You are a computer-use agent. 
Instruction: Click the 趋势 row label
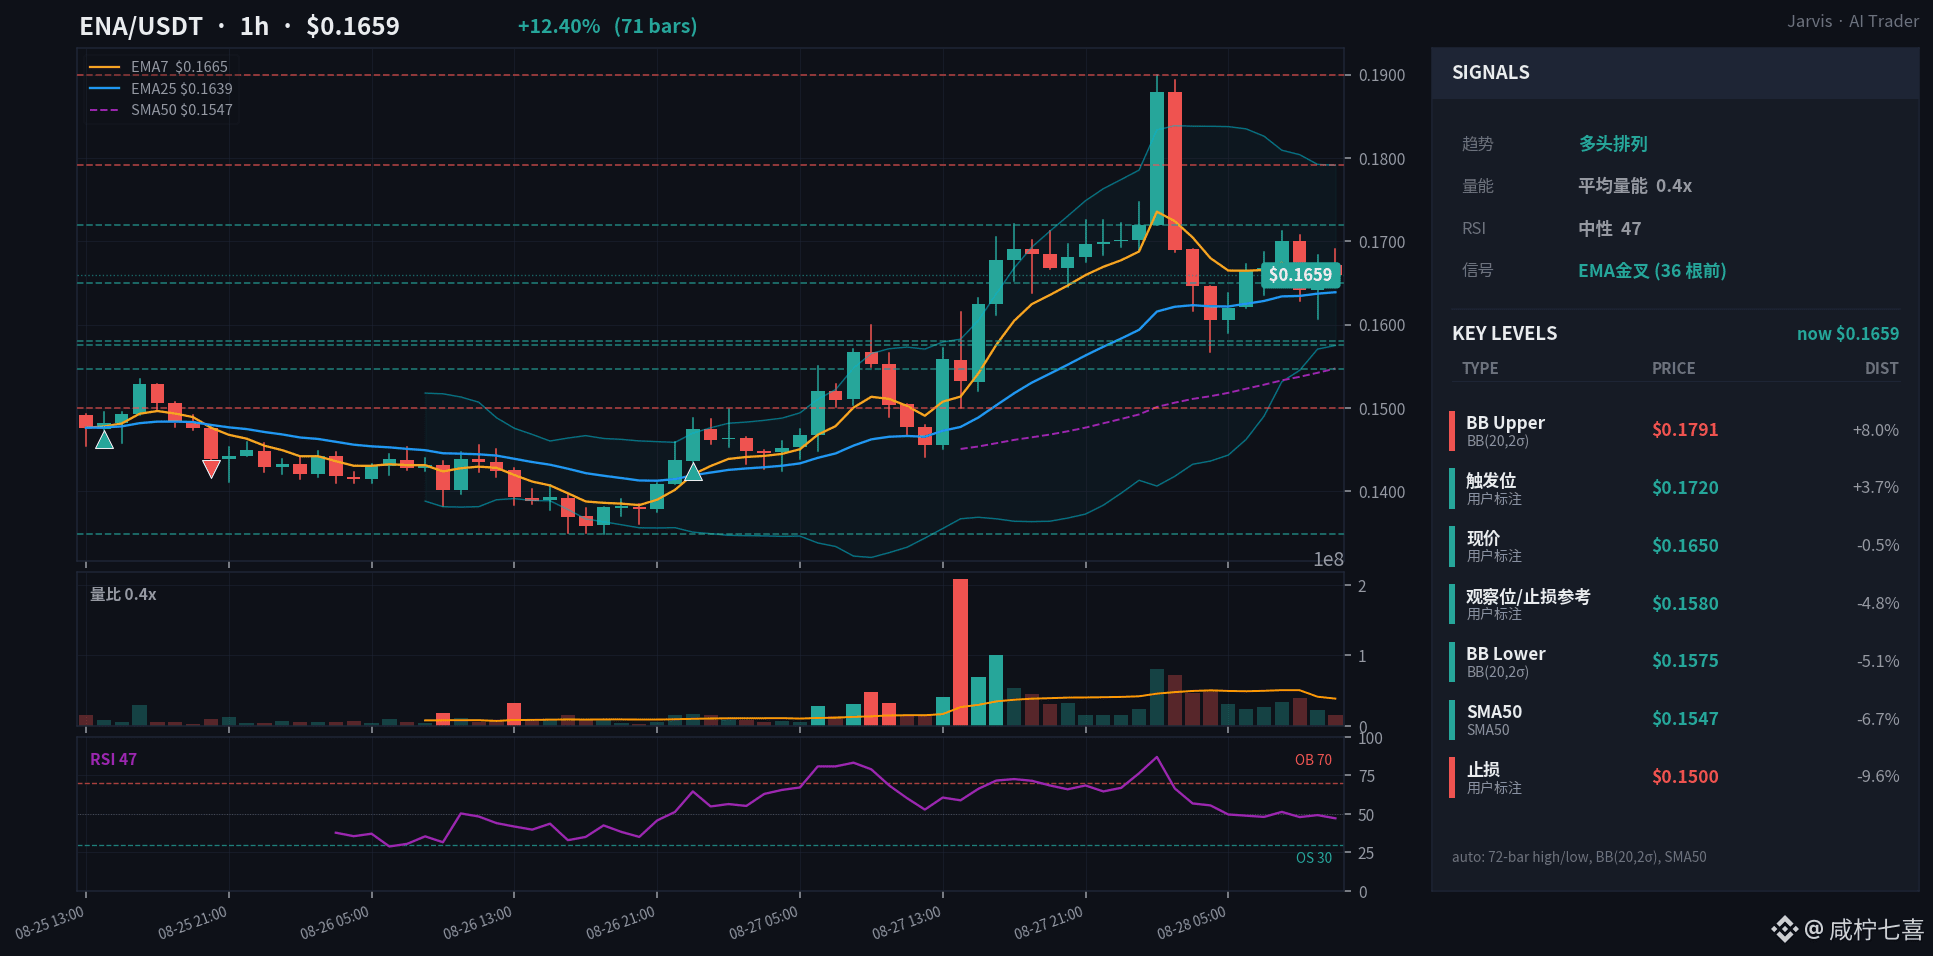coord(1477,144)
